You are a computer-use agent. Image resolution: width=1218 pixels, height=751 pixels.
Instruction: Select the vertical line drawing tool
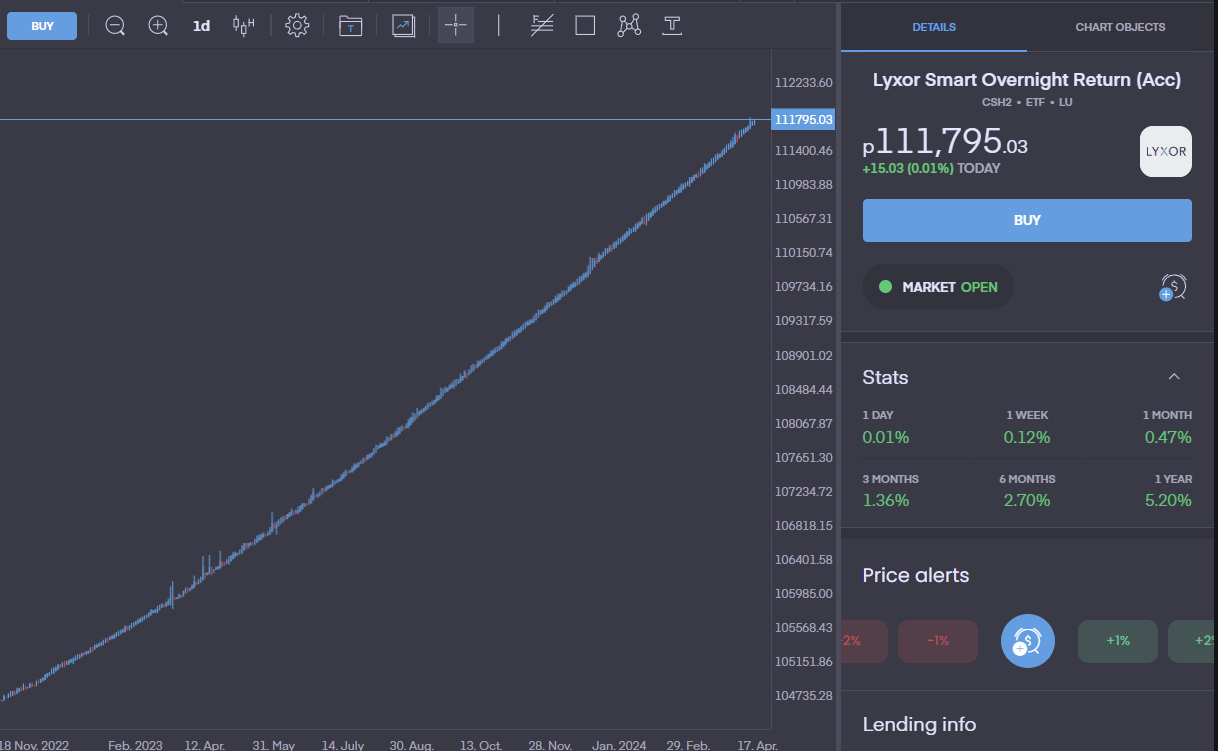[499, 26]
